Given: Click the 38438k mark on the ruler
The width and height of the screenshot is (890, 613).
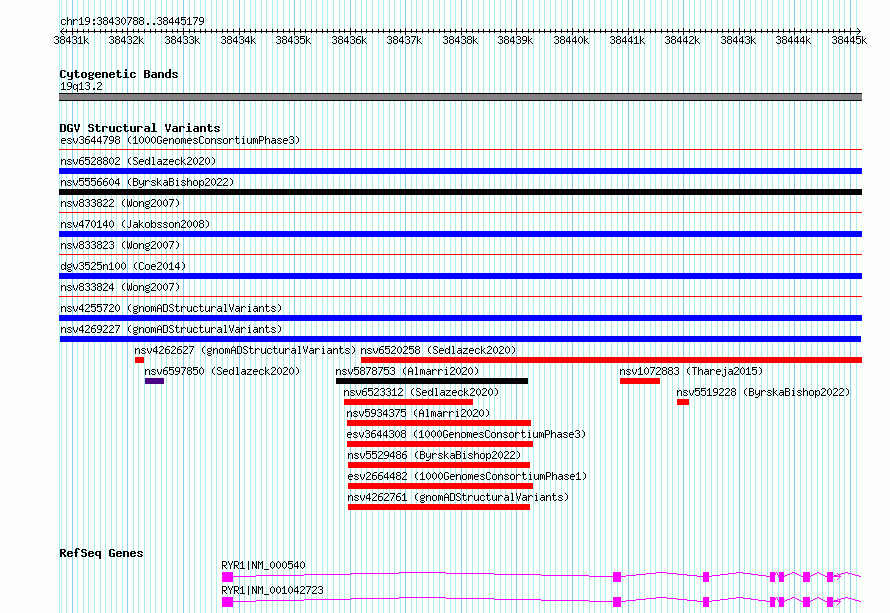Looking at the screenshot, I should coord(460,40).
